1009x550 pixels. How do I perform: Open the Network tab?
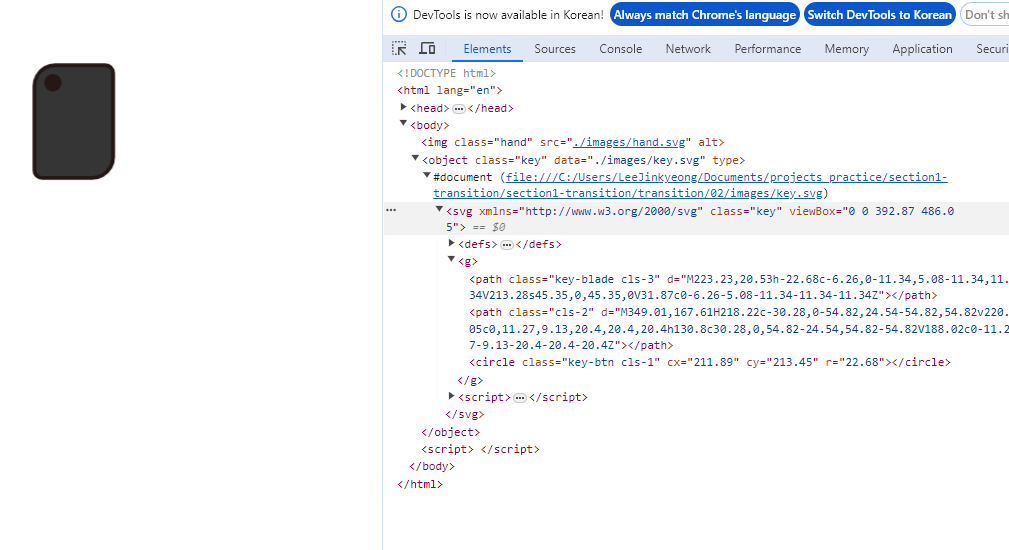tap(688, 49)
